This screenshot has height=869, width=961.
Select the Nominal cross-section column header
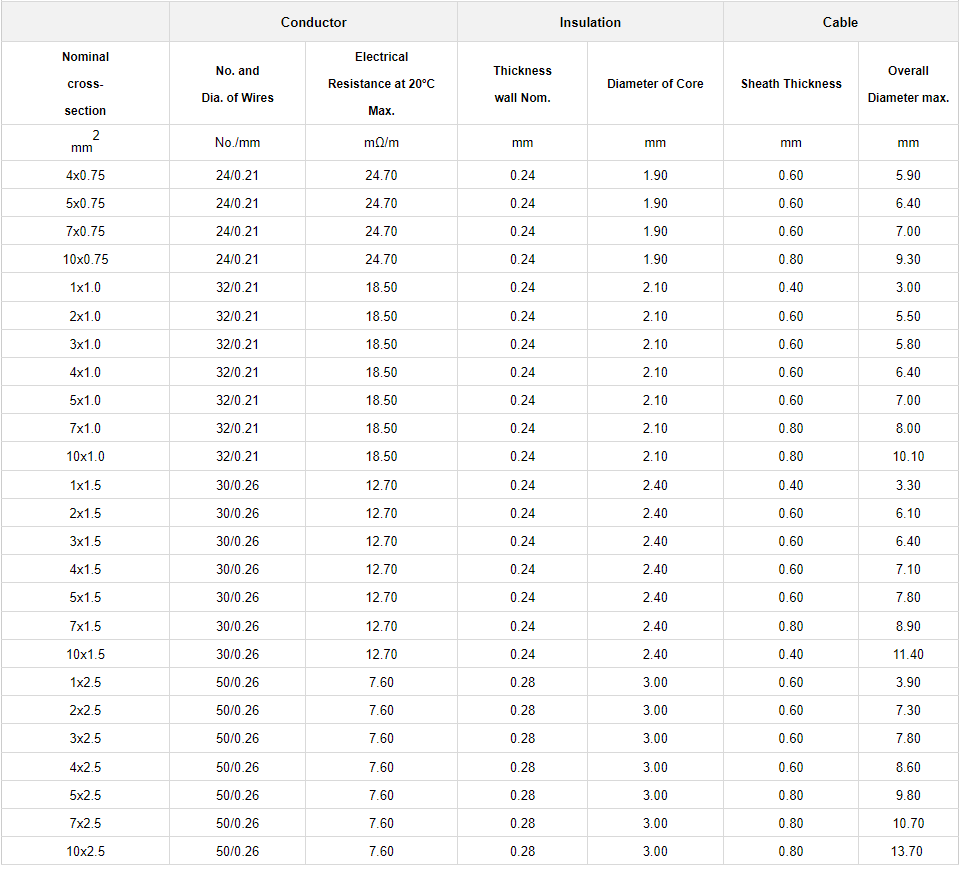point(85,84)
